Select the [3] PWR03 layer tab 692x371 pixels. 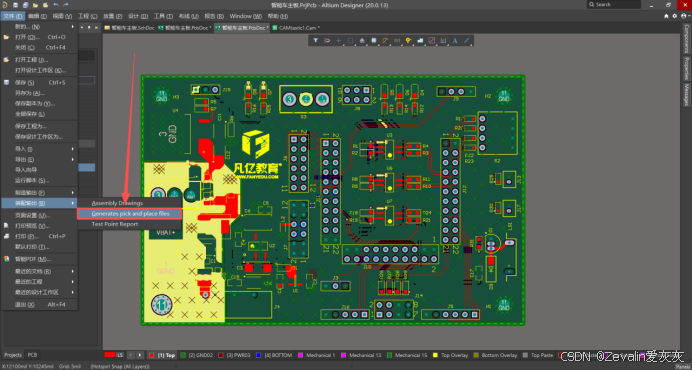point(234,355)
